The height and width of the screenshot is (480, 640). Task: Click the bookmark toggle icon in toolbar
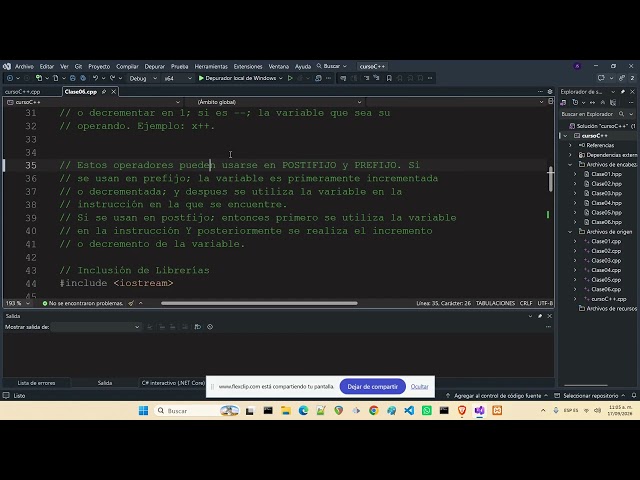click(389, 78)
